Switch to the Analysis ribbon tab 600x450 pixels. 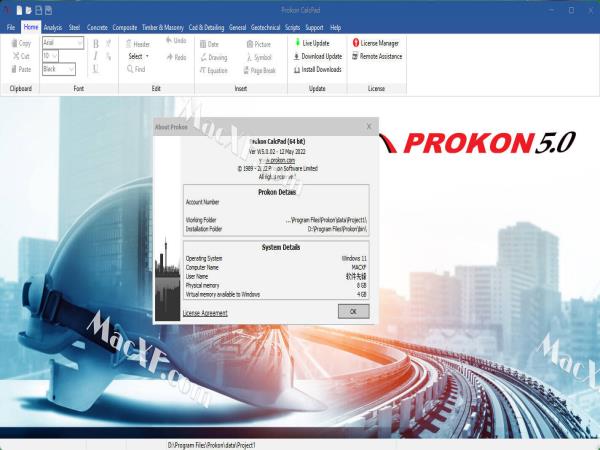(53, 28)
